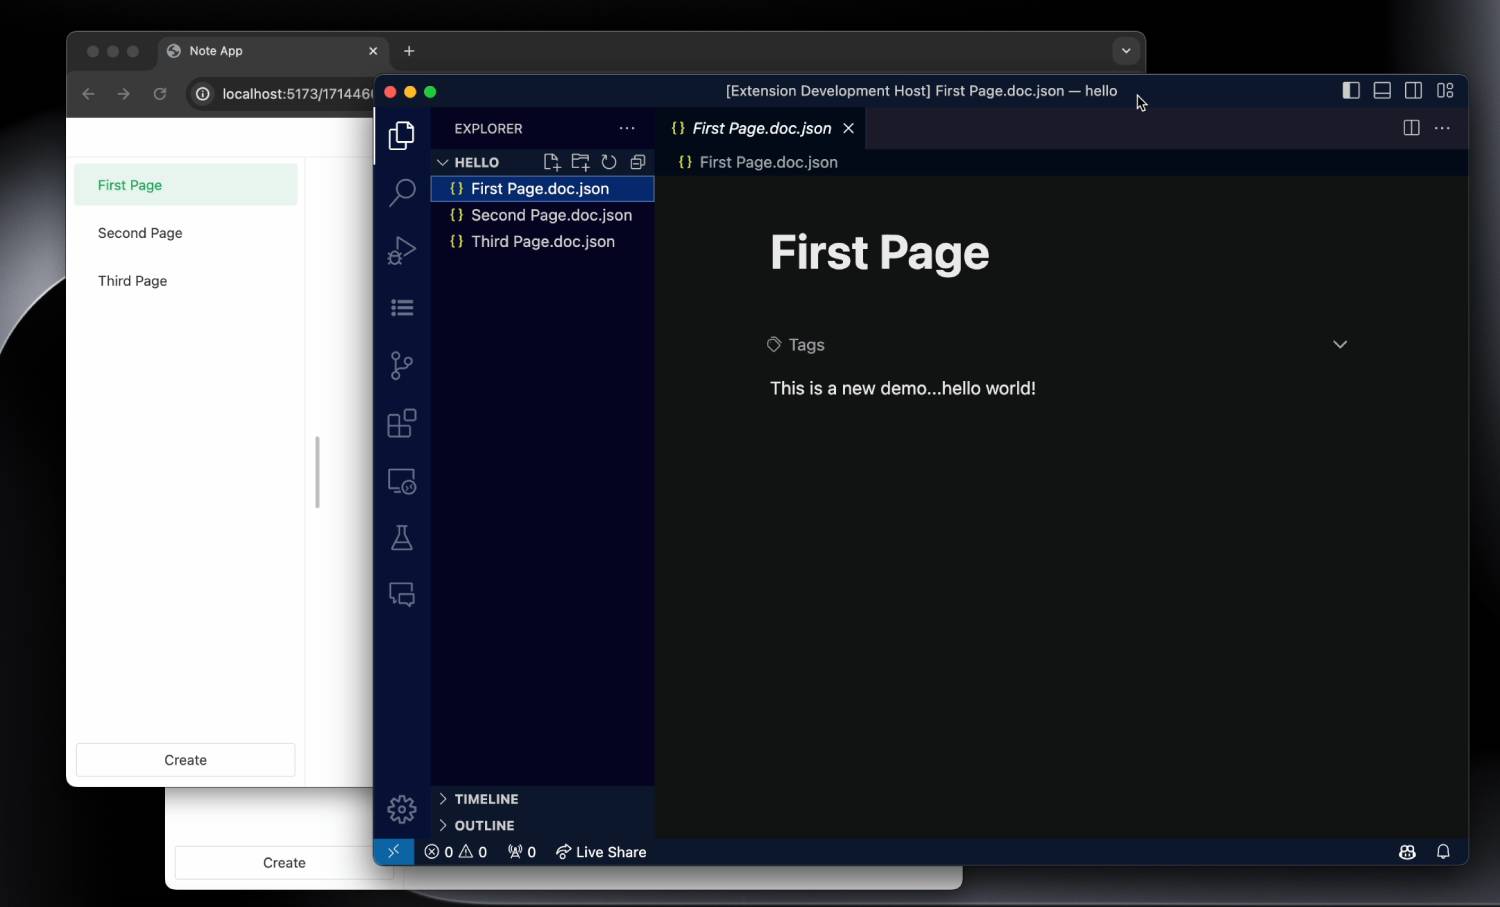Reload the Note App browser page

(x=160, y=94)
